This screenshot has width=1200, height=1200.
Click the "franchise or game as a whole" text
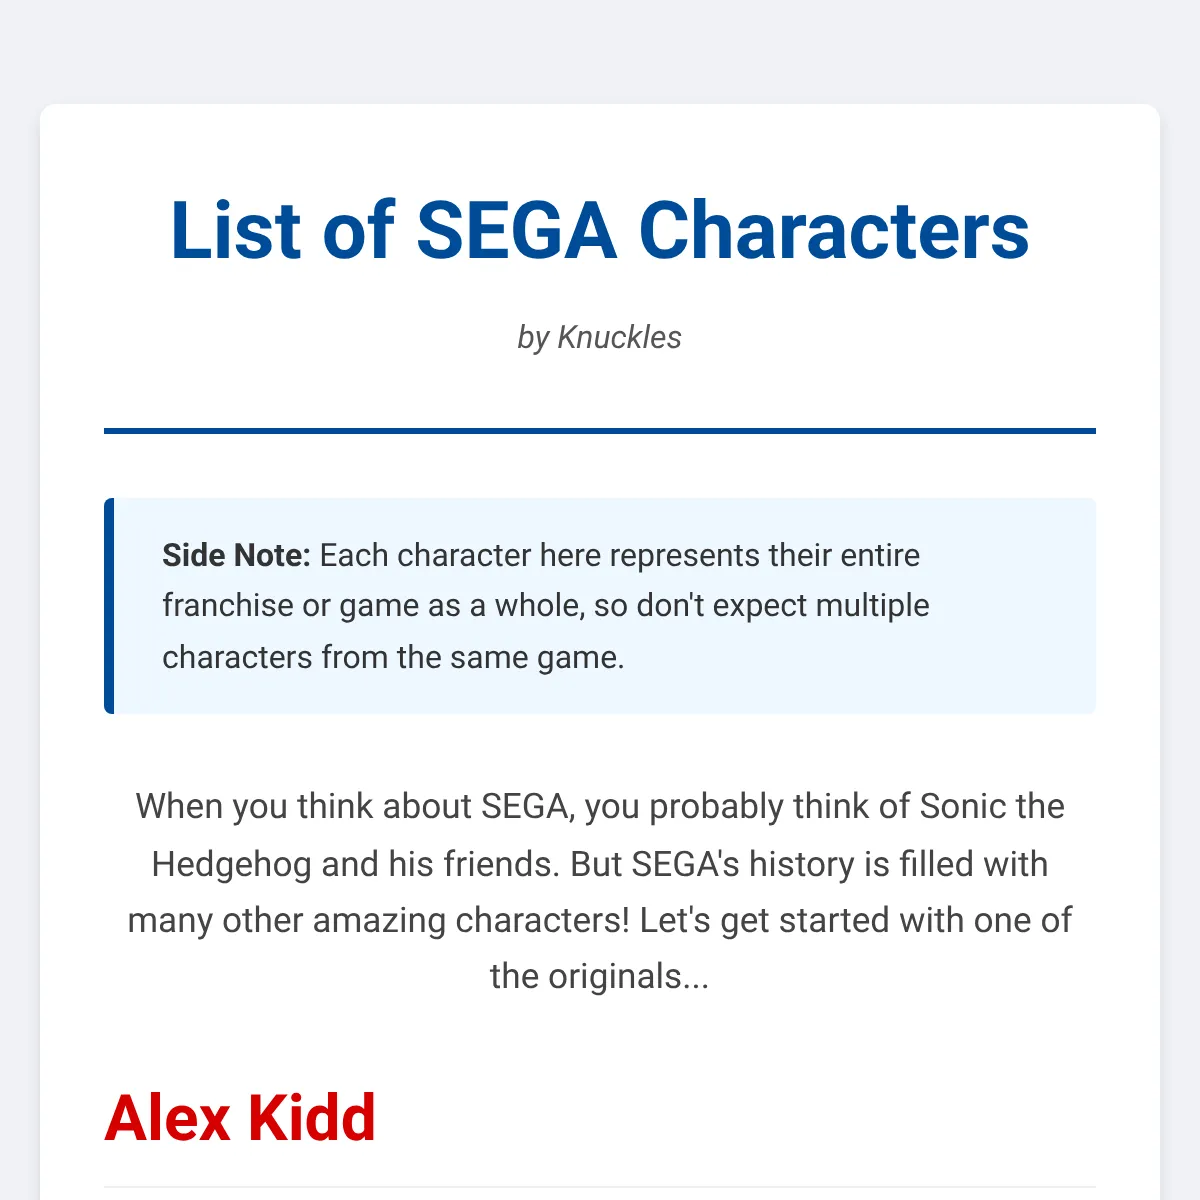[x=374, y=606]
